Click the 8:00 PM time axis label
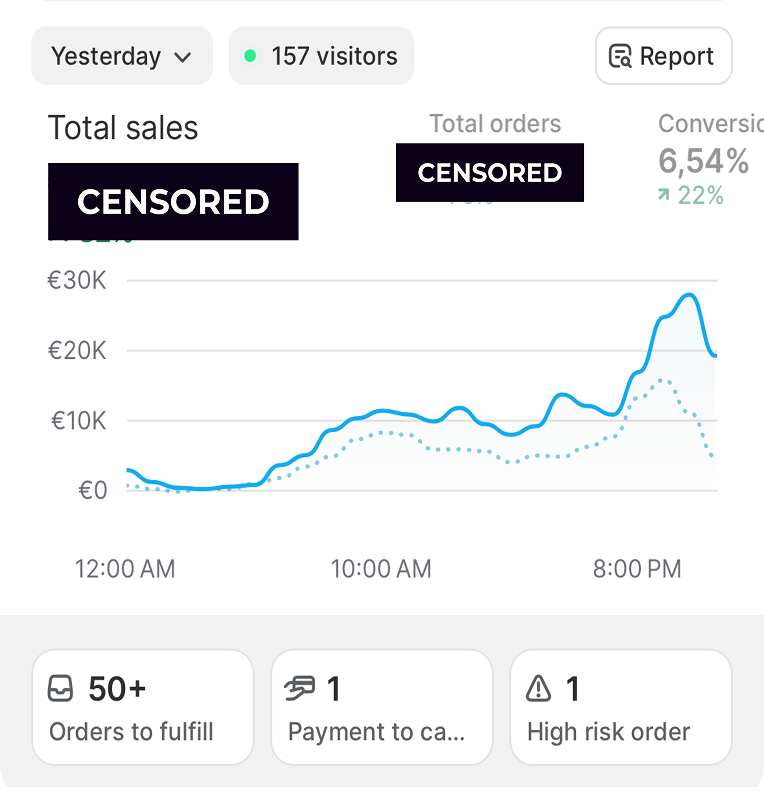This screenshot has height=804, width=764. tap(636, 569)
